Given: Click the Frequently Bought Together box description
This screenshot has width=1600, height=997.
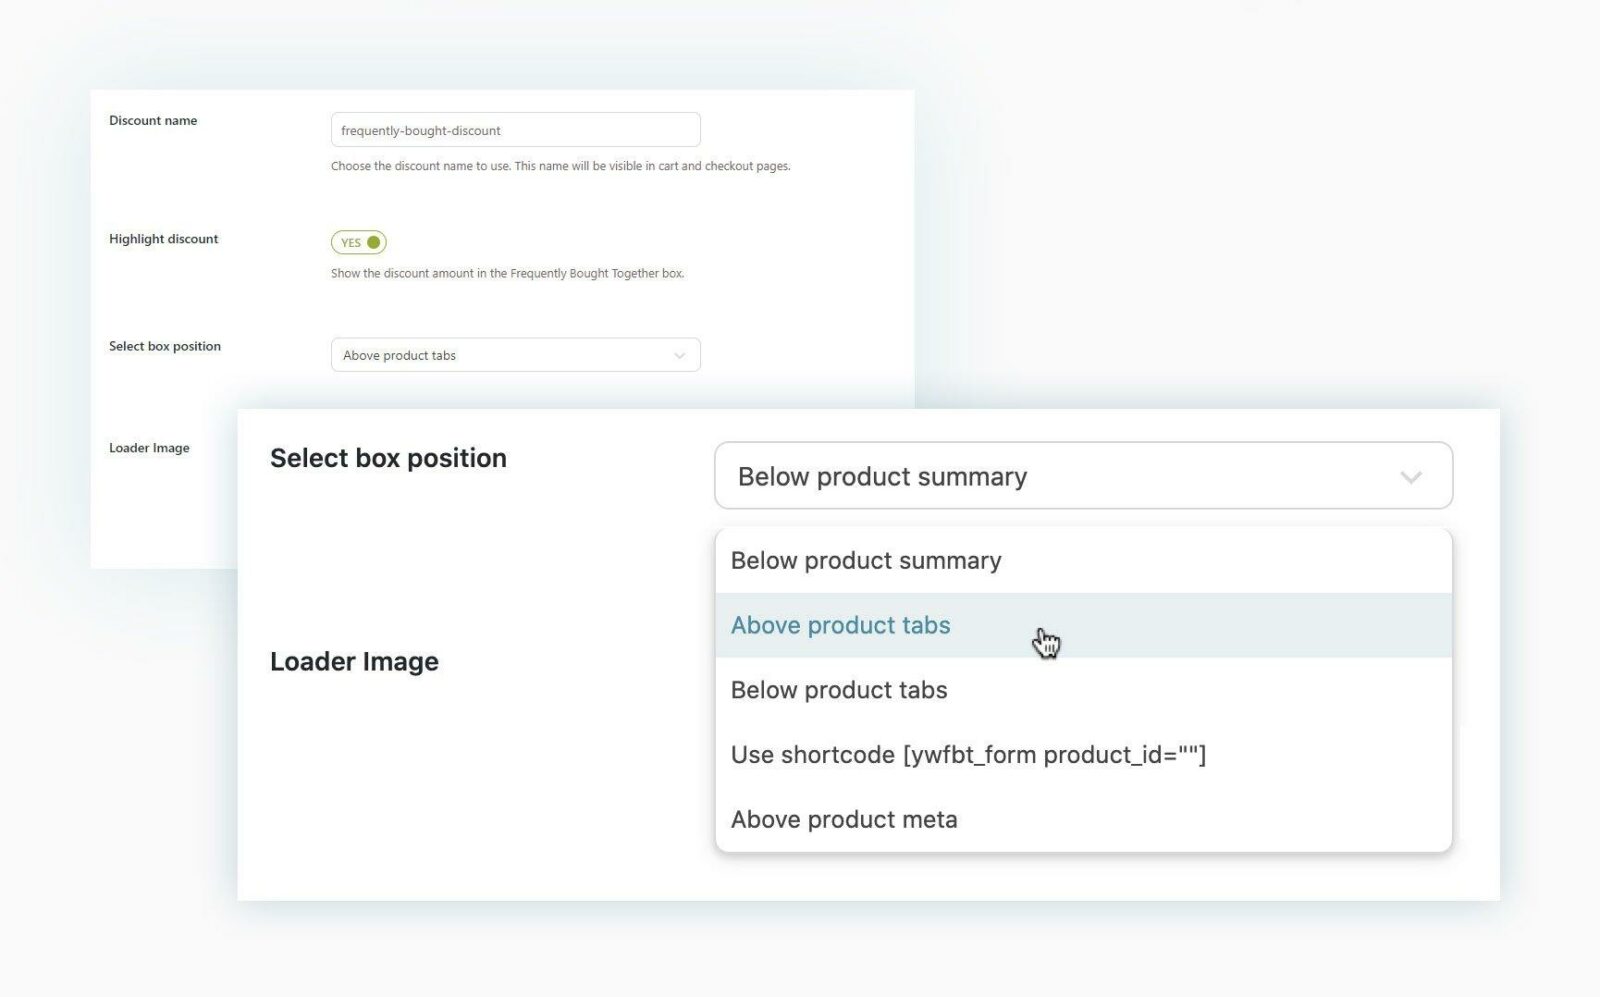Looking at the screenshot, I should pos(508,273).
